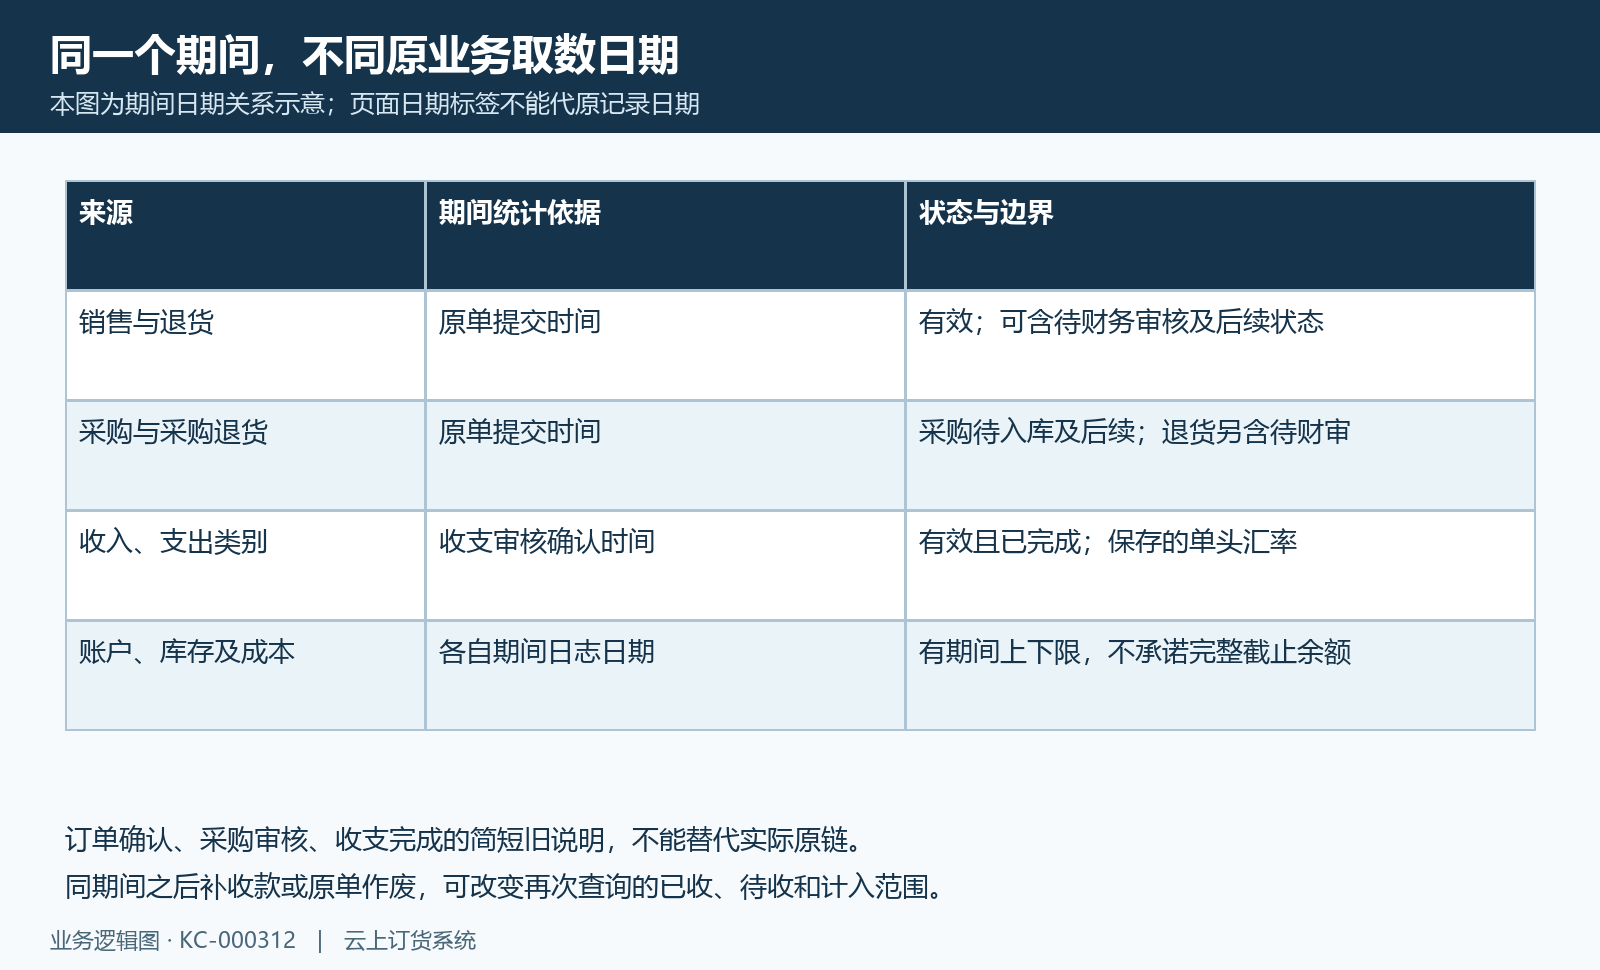Click the title 同一个期间，不同原业务取数日期
This screenshot has height=970, width=1600.
365,55
